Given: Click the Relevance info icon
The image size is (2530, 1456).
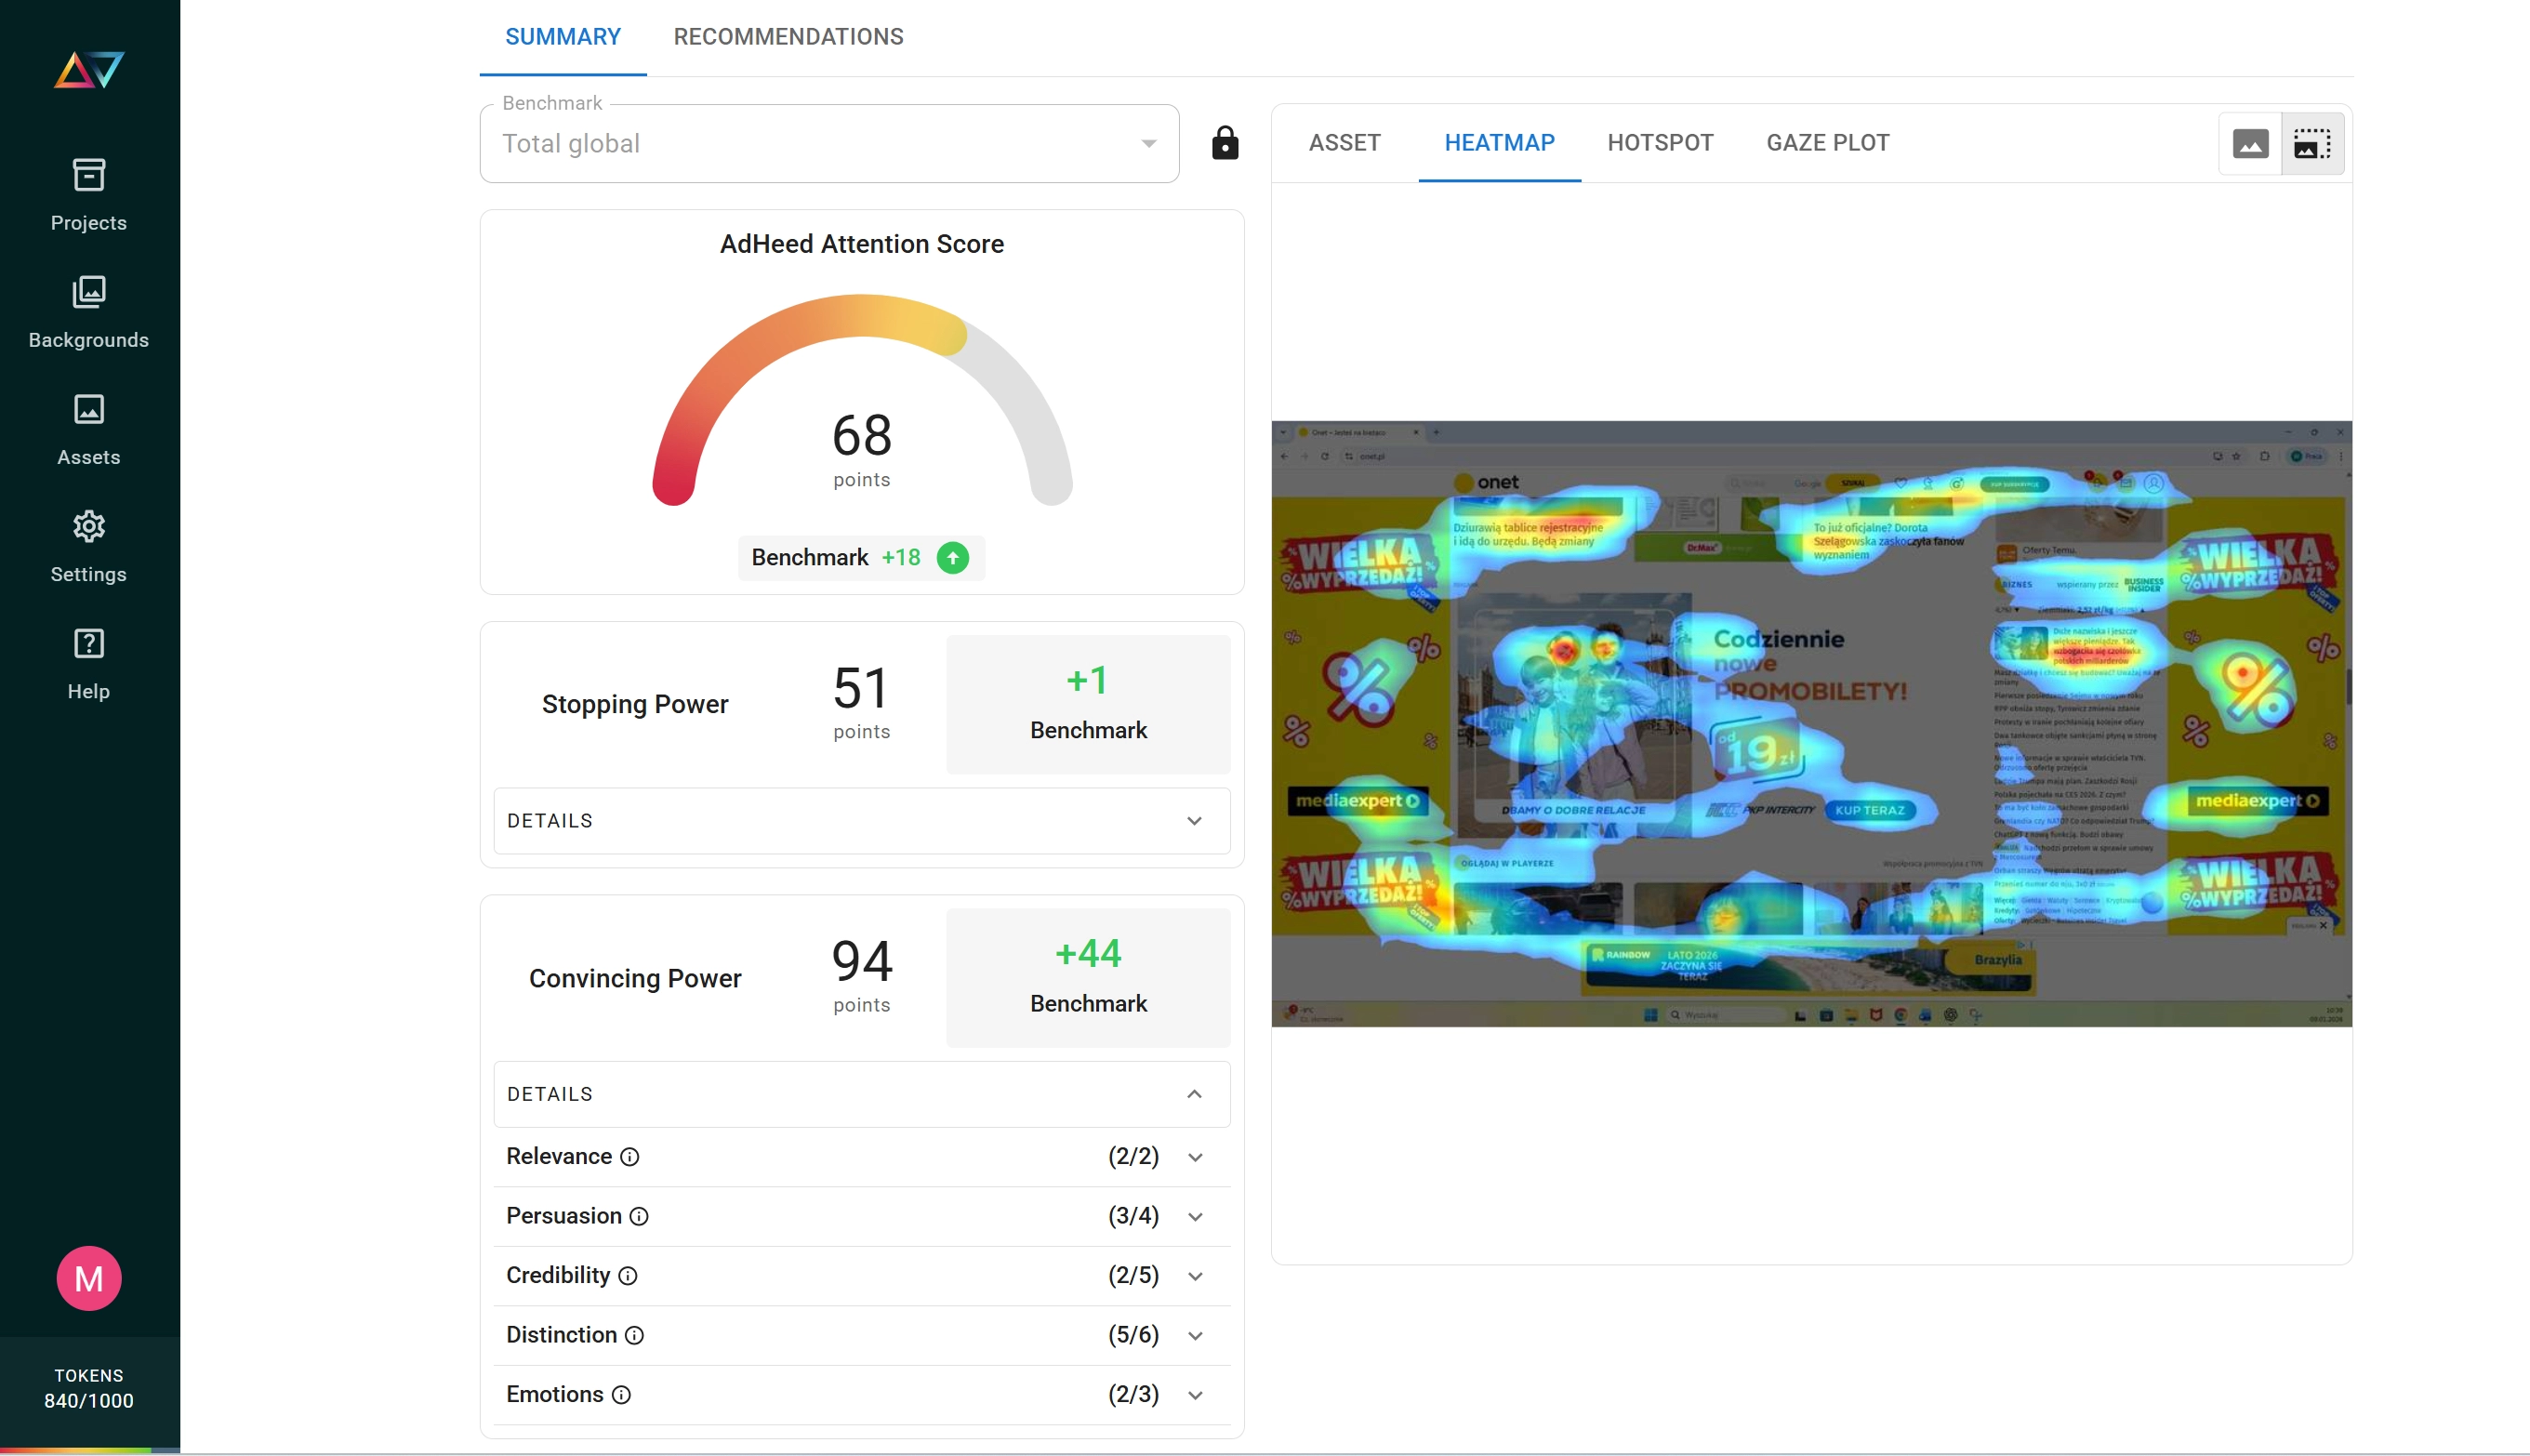Looking at the screenshot, I should 629,1157.
